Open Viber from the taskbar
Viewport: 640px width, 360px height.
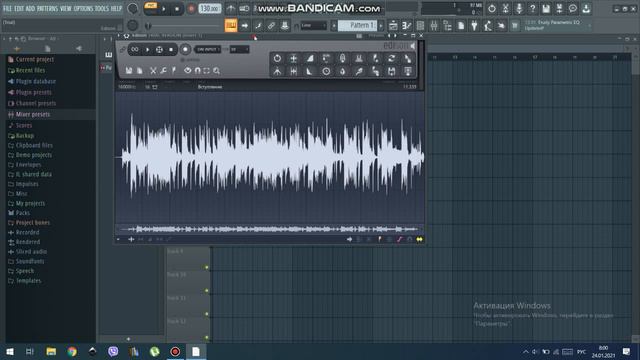pos(113,351)
